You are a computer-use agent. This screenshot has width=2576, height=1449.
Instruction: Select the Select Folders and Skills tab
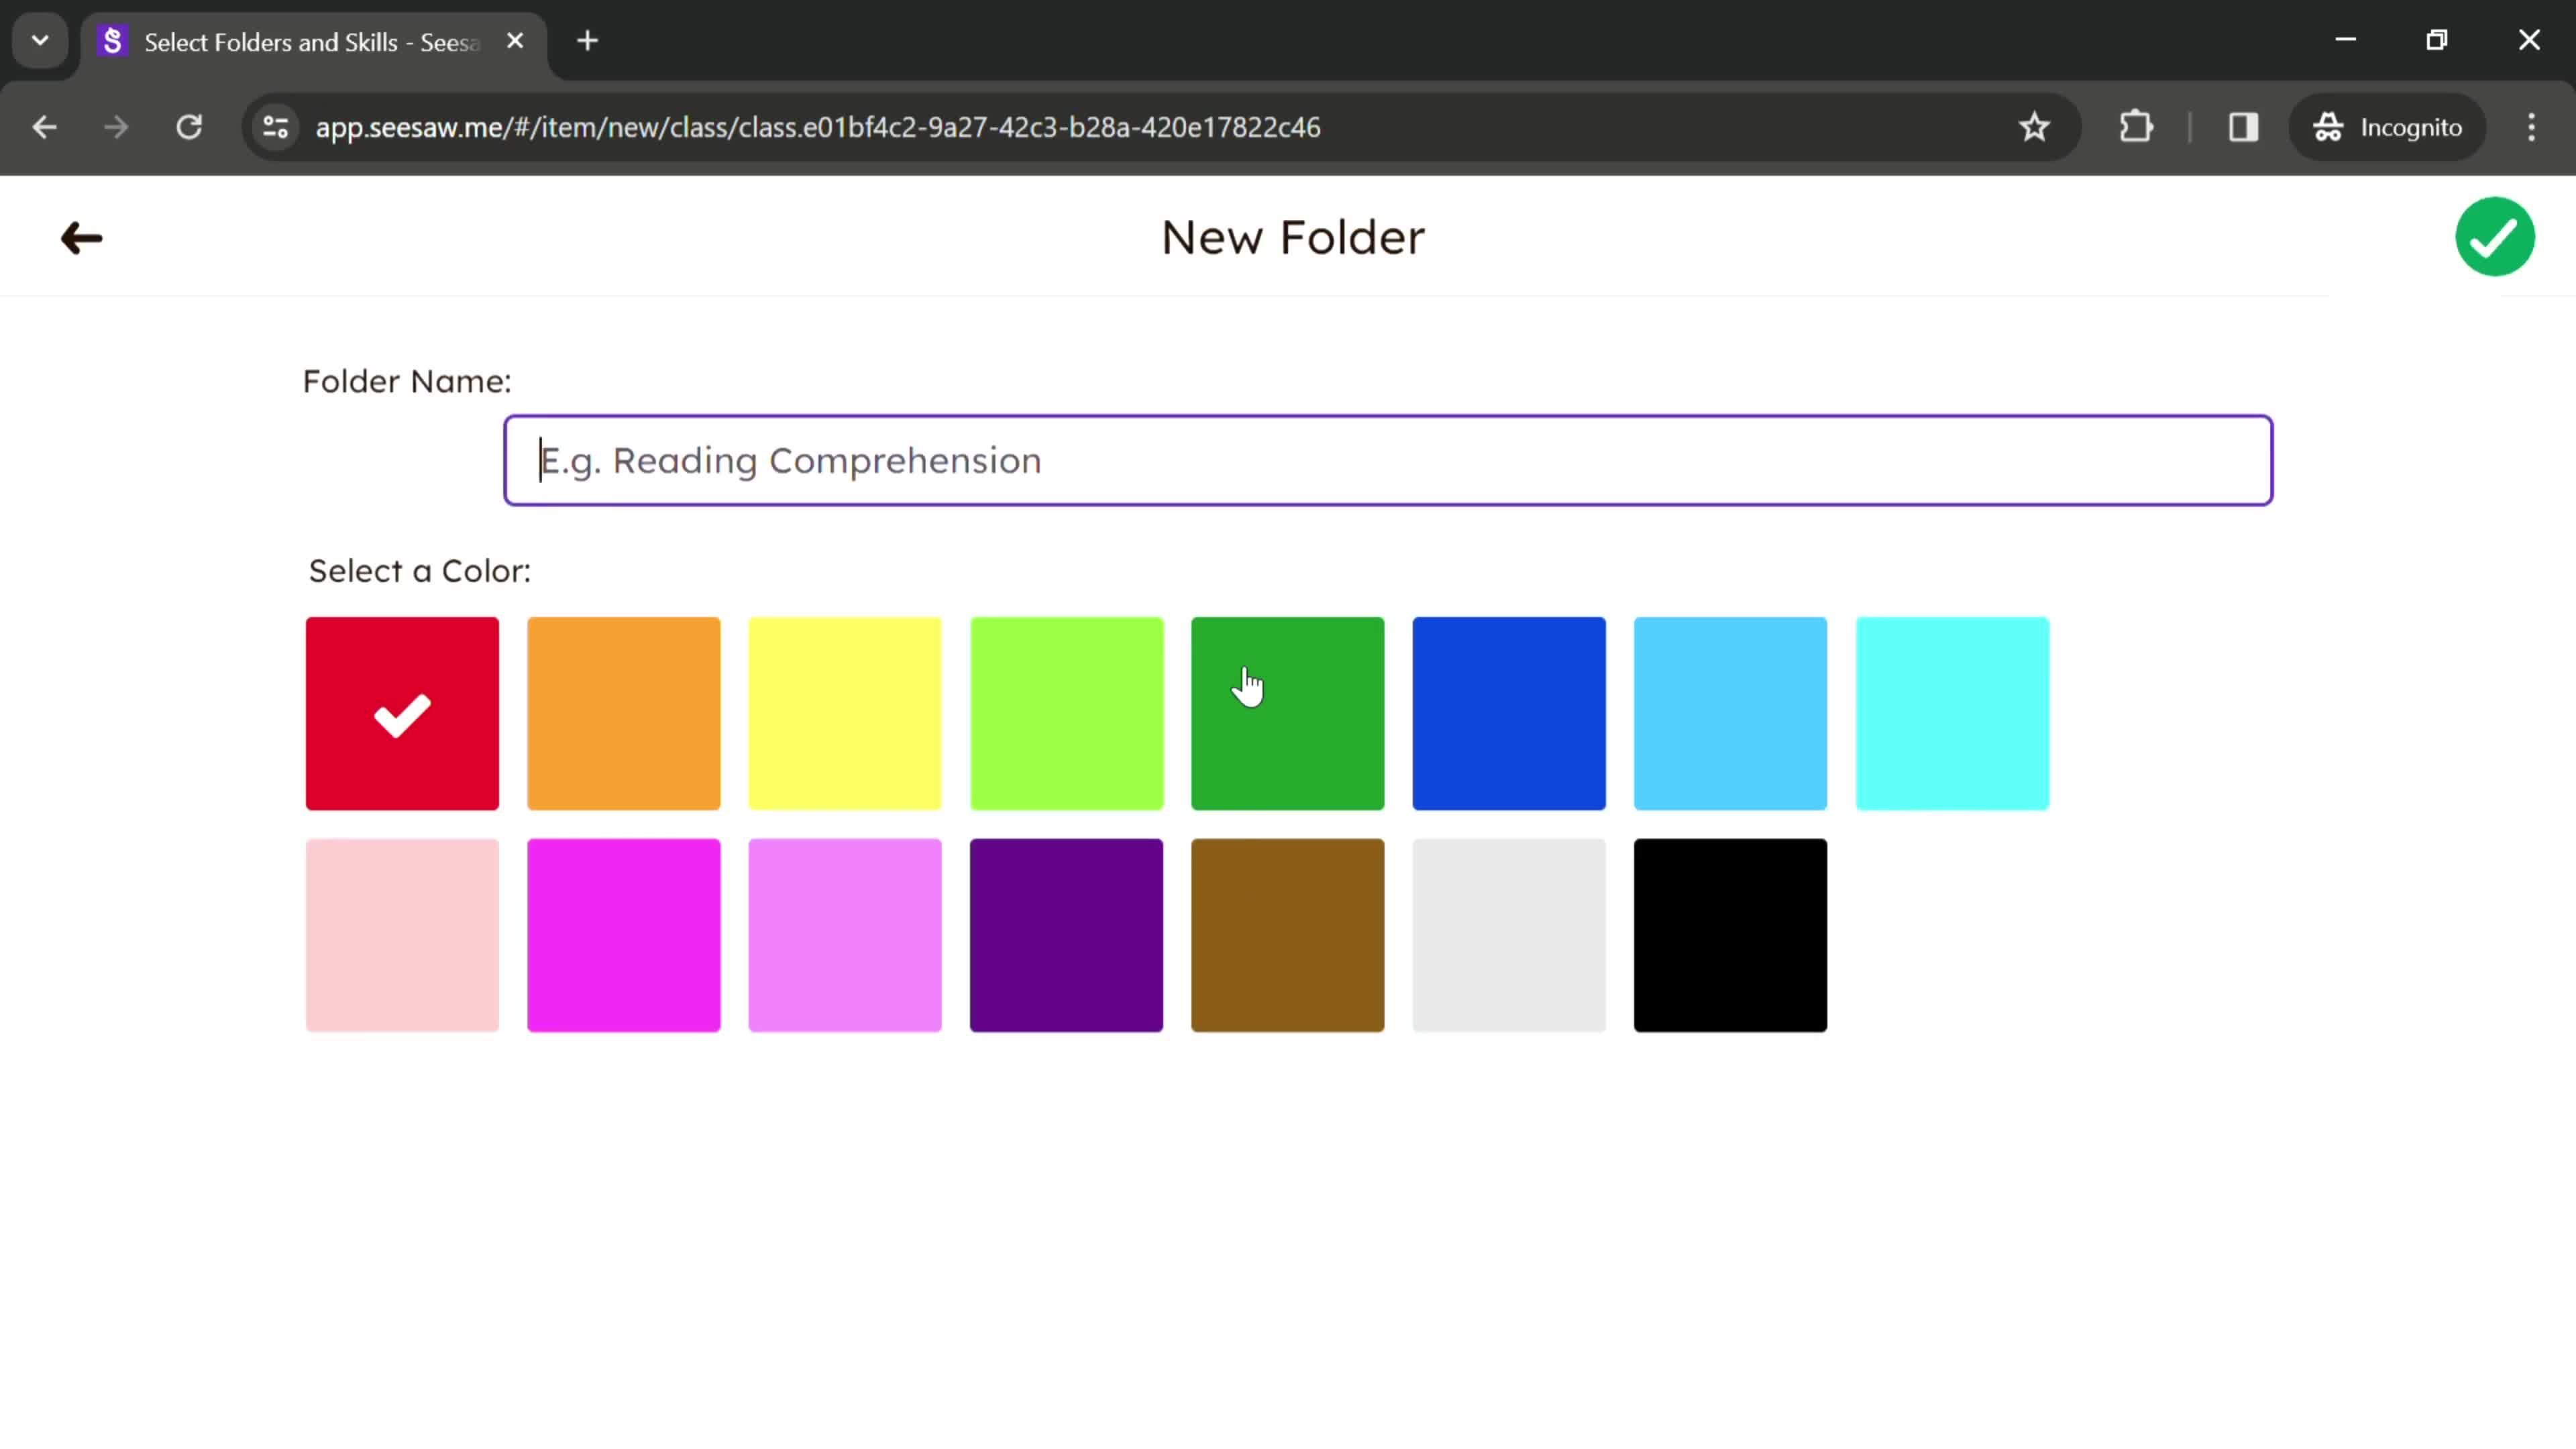[314, 42]
